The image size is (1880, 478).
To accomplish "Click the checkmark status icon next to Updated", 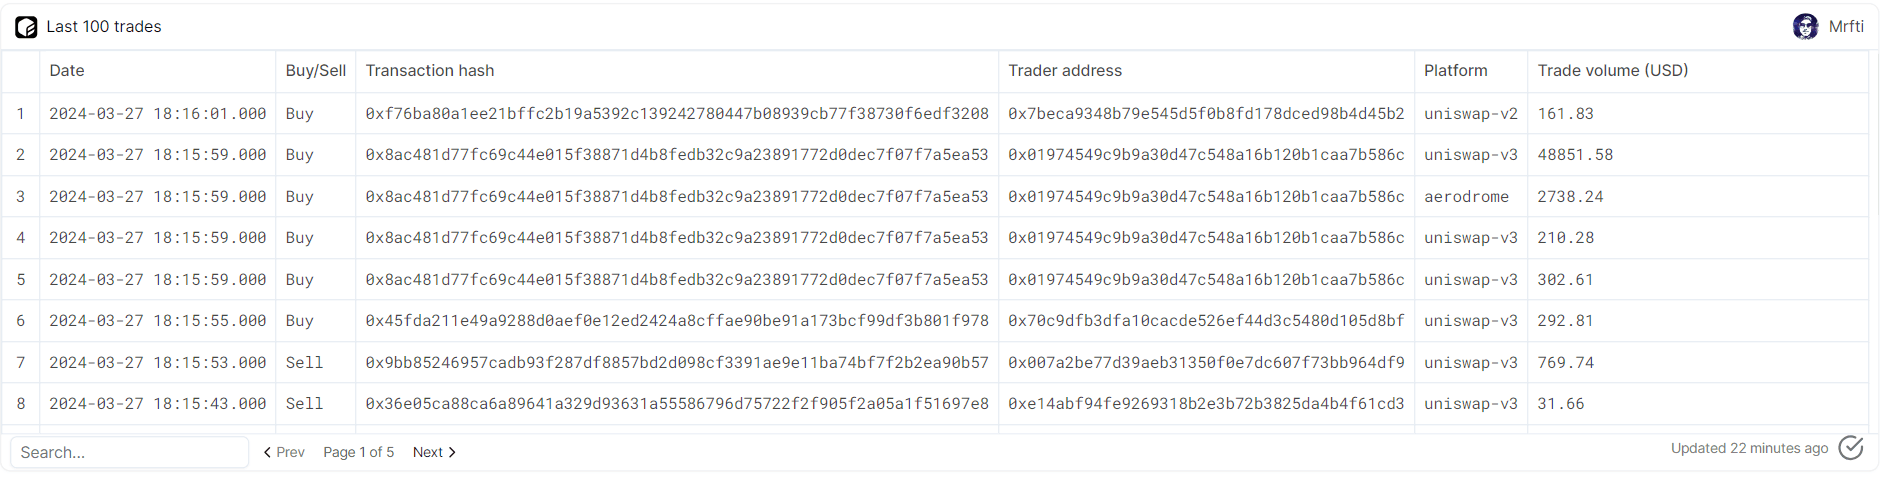I will [1851, 448].
